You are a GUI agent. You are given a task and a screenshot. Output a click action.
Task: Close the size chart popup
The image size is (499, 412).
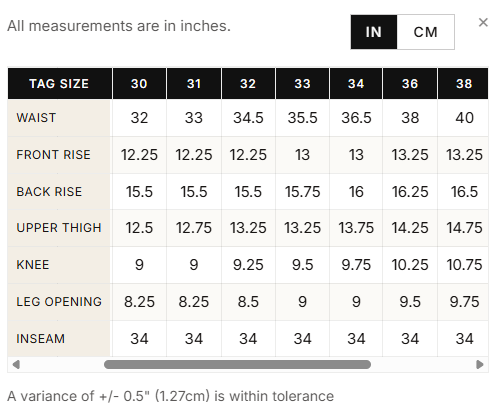coord(483,23)
